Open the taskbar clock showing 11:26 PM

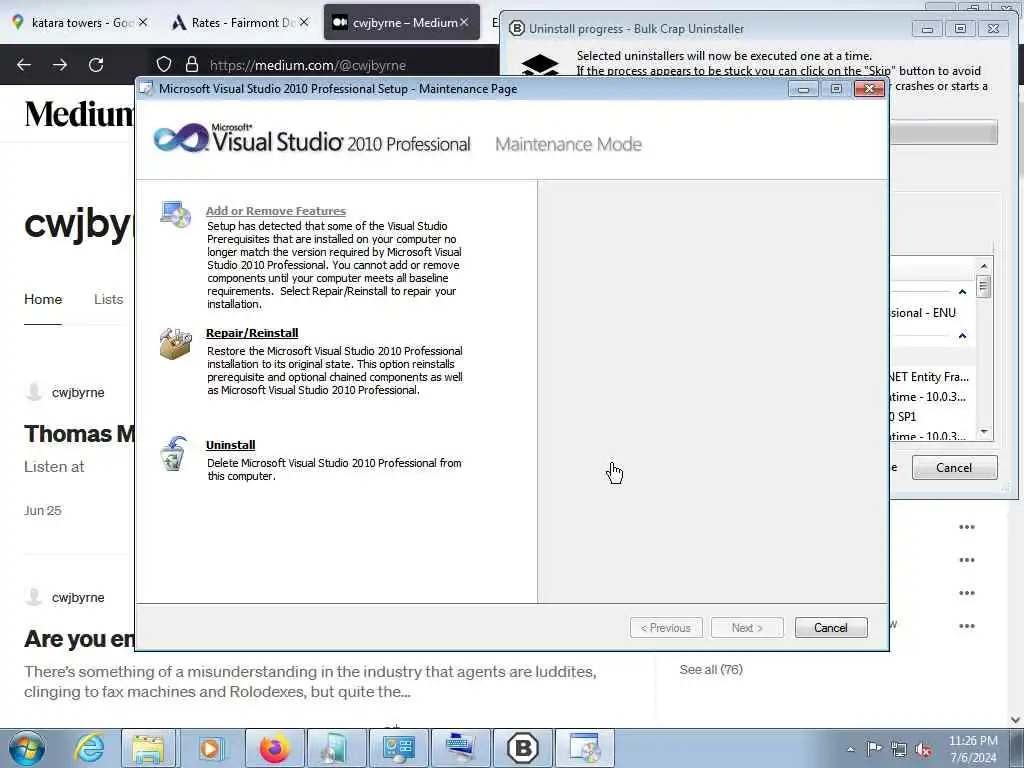click(x=973, y=749)
